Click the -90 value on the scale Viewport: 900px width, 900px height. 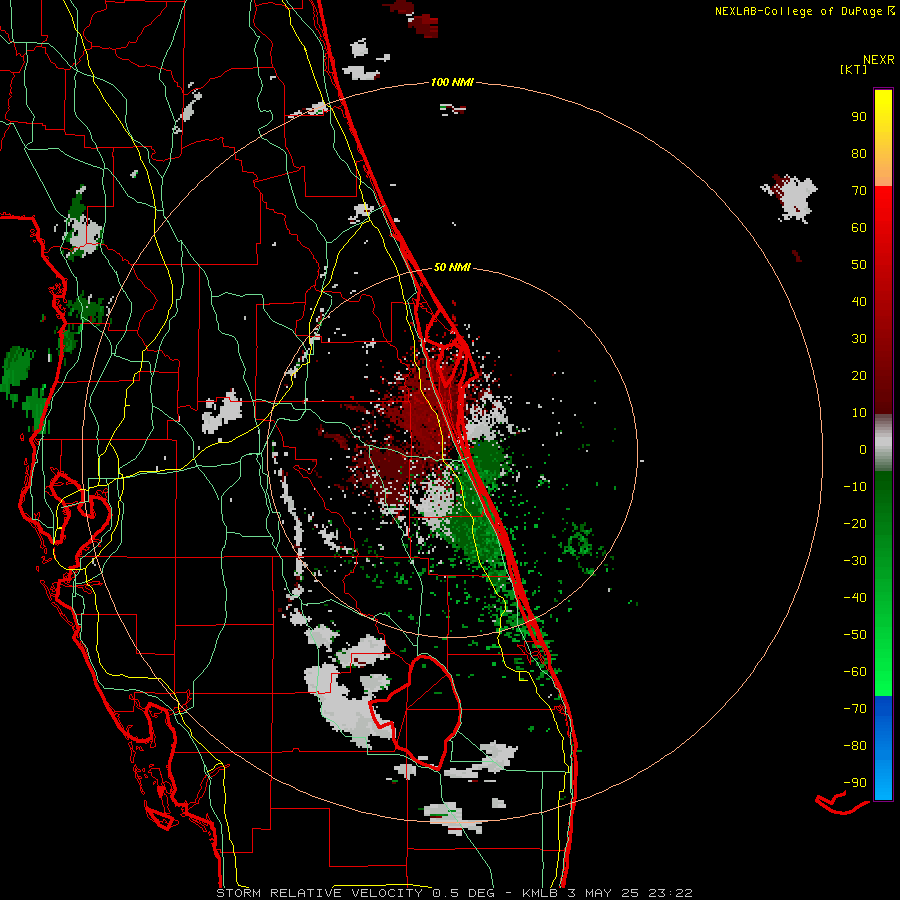(855, 783)
